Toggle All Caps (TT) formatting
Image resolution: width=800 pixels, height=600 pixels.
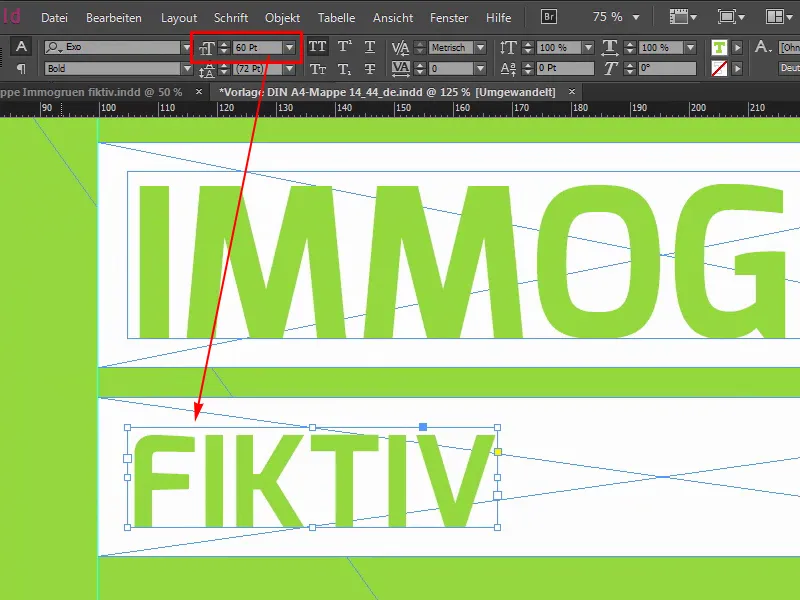tap(317, 47)
